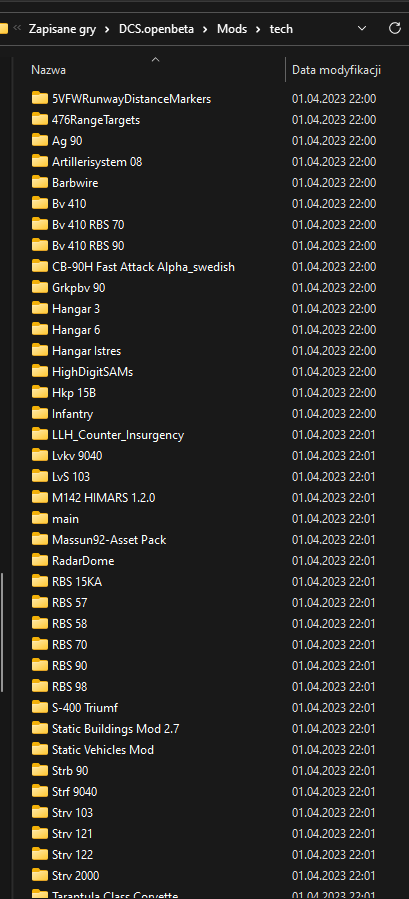Sort by Data modyfikacji column header
409x899 pixels.
(336, 70)
